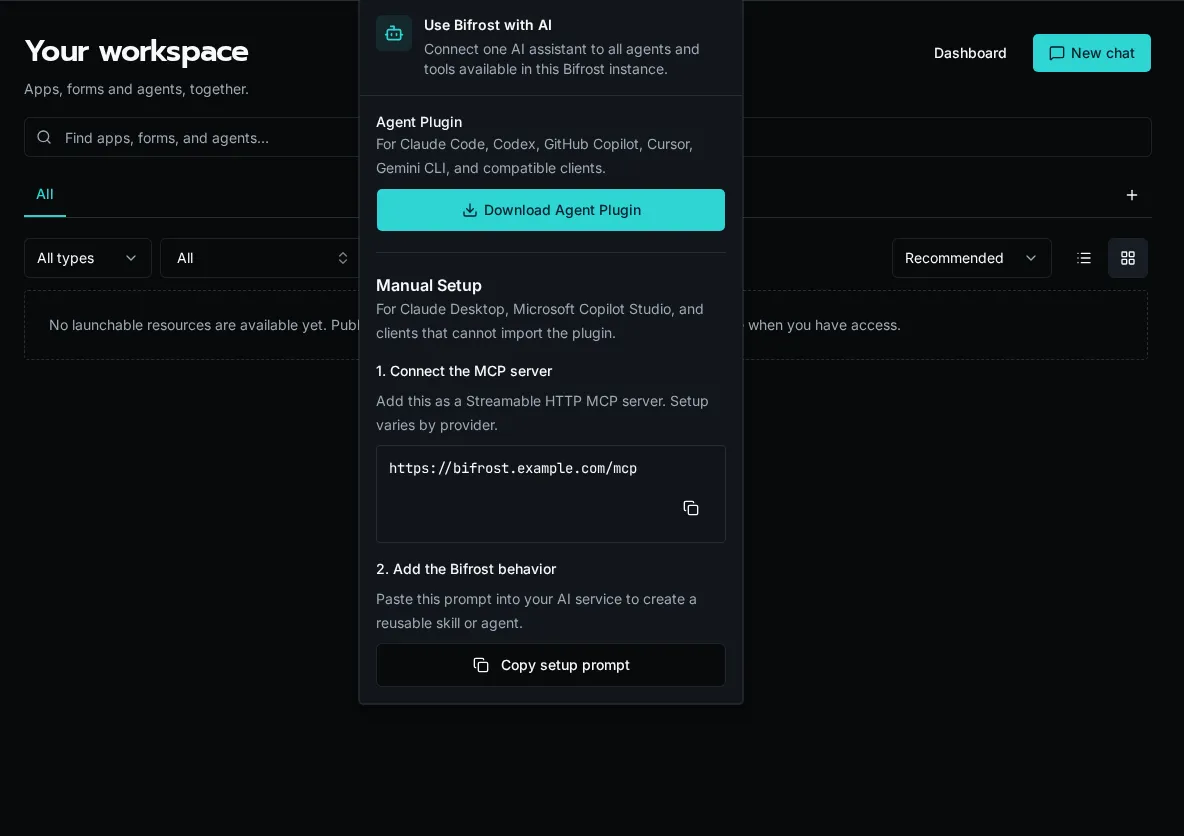Click the search magnifier icon
1184x836 pixels.
[x=45, y=137]
